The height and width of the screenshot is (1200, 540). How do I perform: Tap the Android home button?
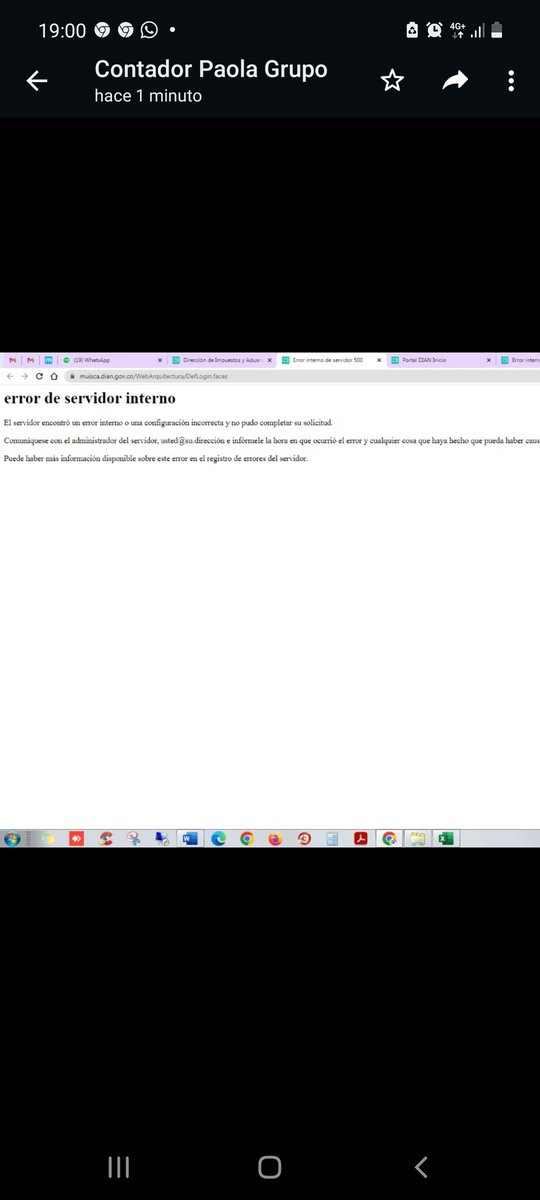pos(269,1166)
